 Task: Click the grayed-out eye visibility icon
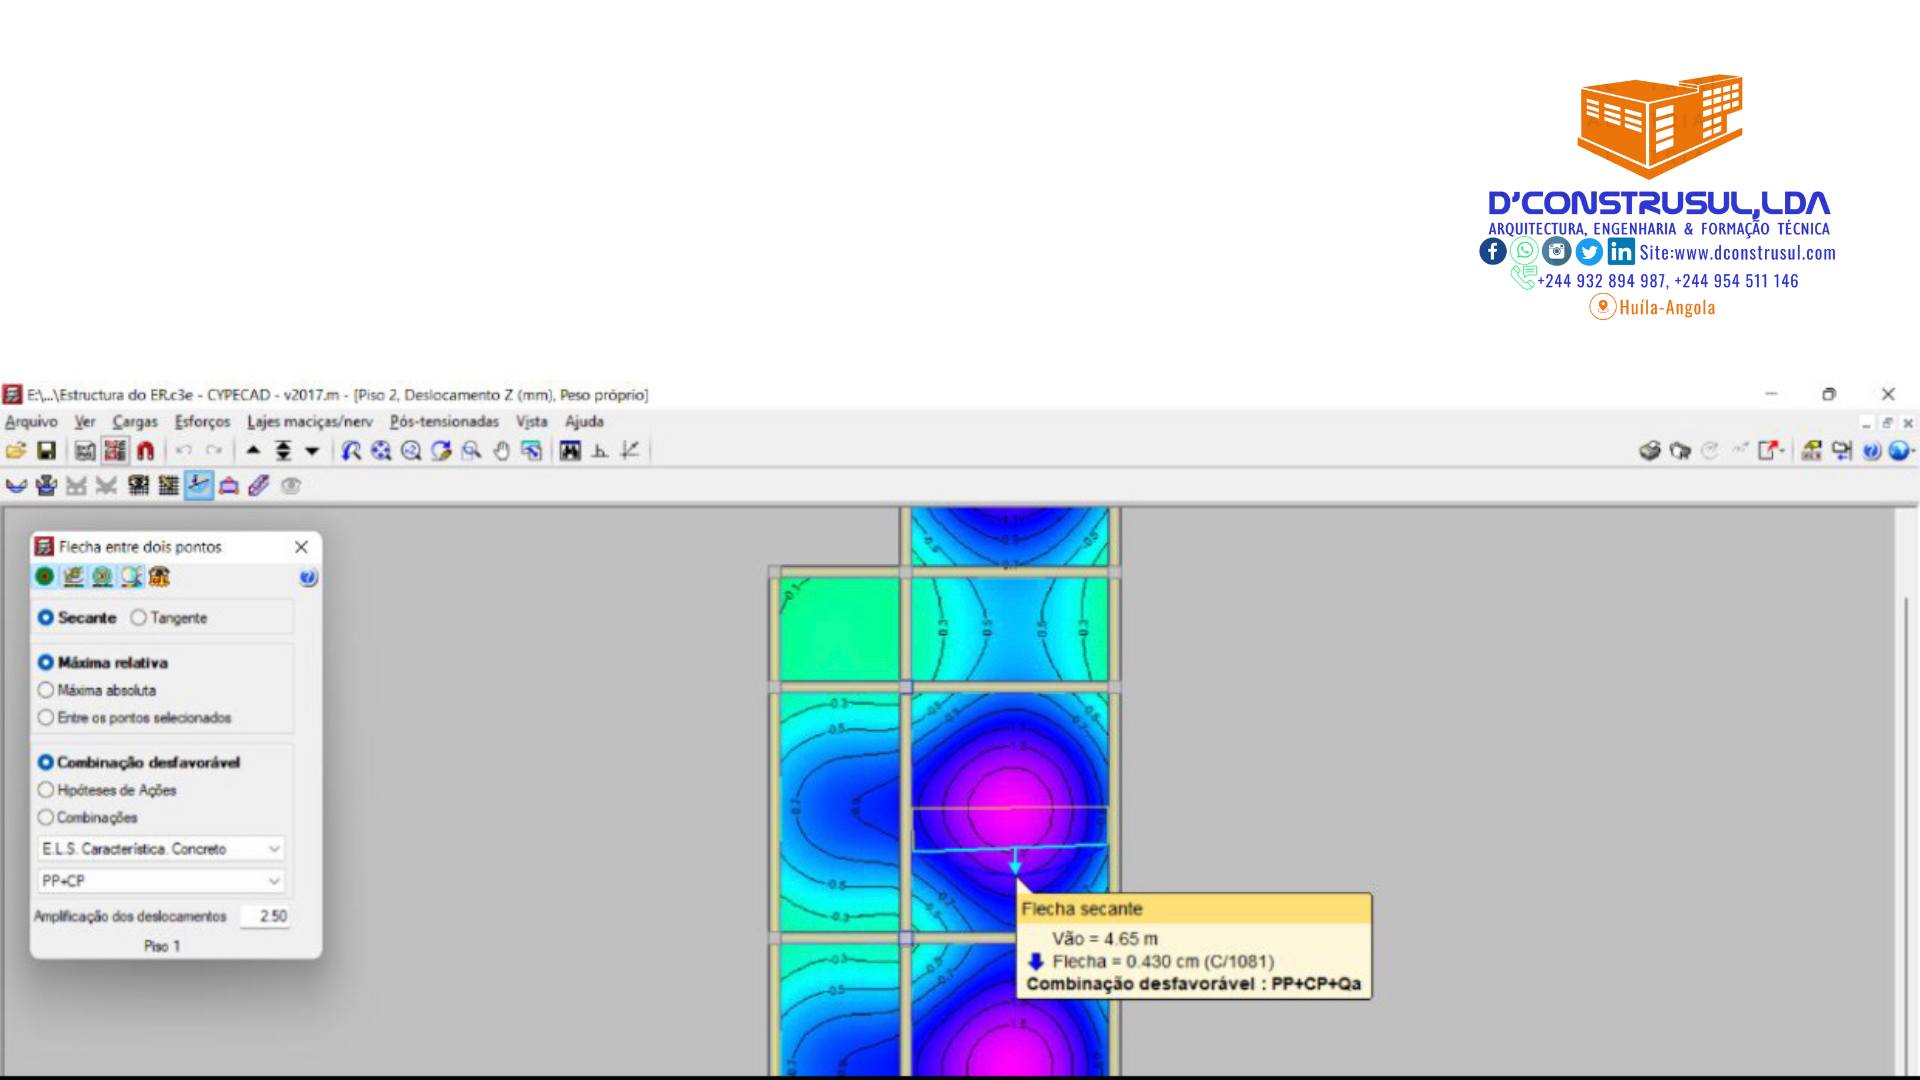pyautogui.click(x=290, y=486)
